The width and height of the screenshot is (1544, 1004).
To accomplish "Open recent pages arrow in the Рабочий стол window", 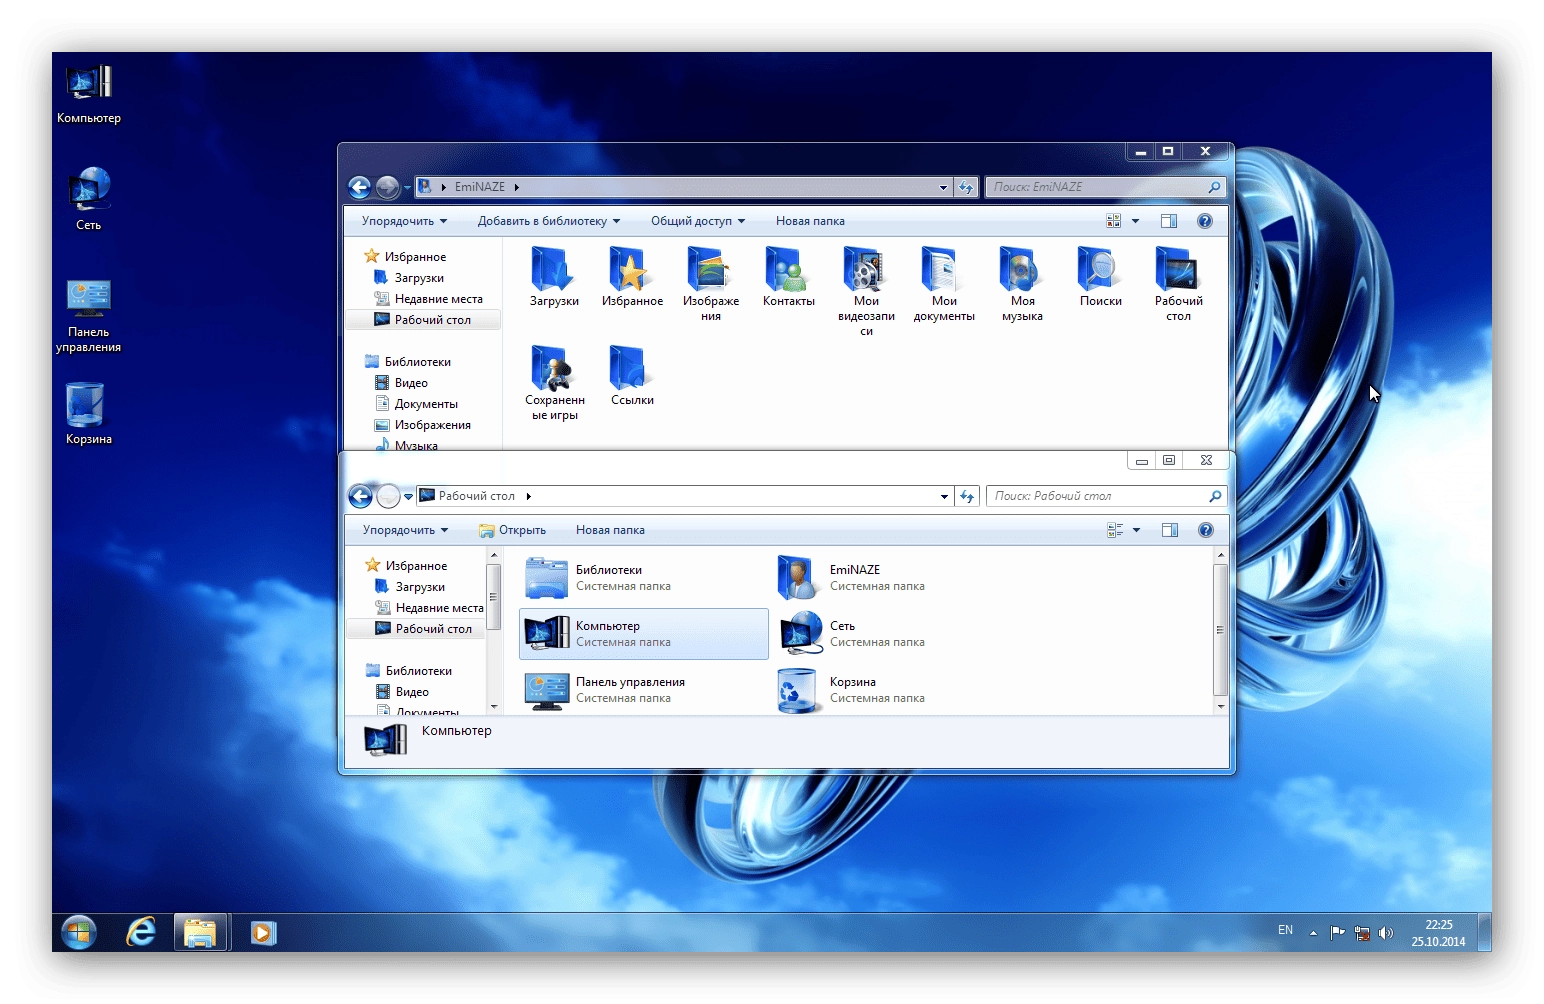I will [x=408, y=496].
